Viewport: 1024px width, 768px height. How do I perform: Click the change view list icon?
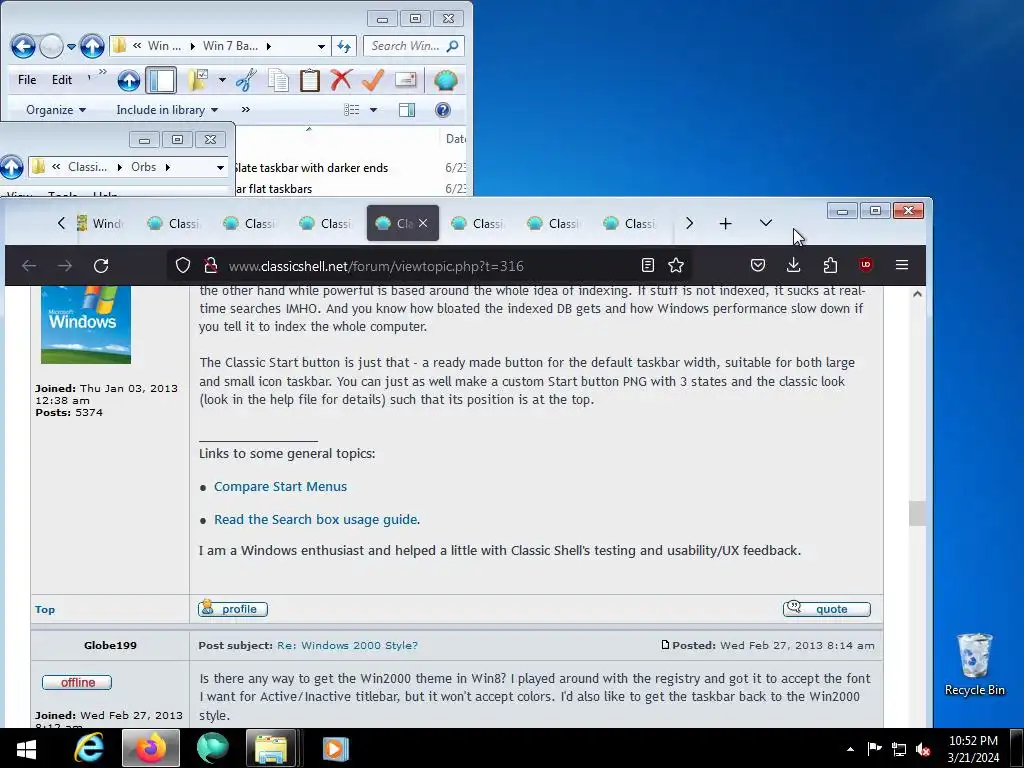point(352,110)
